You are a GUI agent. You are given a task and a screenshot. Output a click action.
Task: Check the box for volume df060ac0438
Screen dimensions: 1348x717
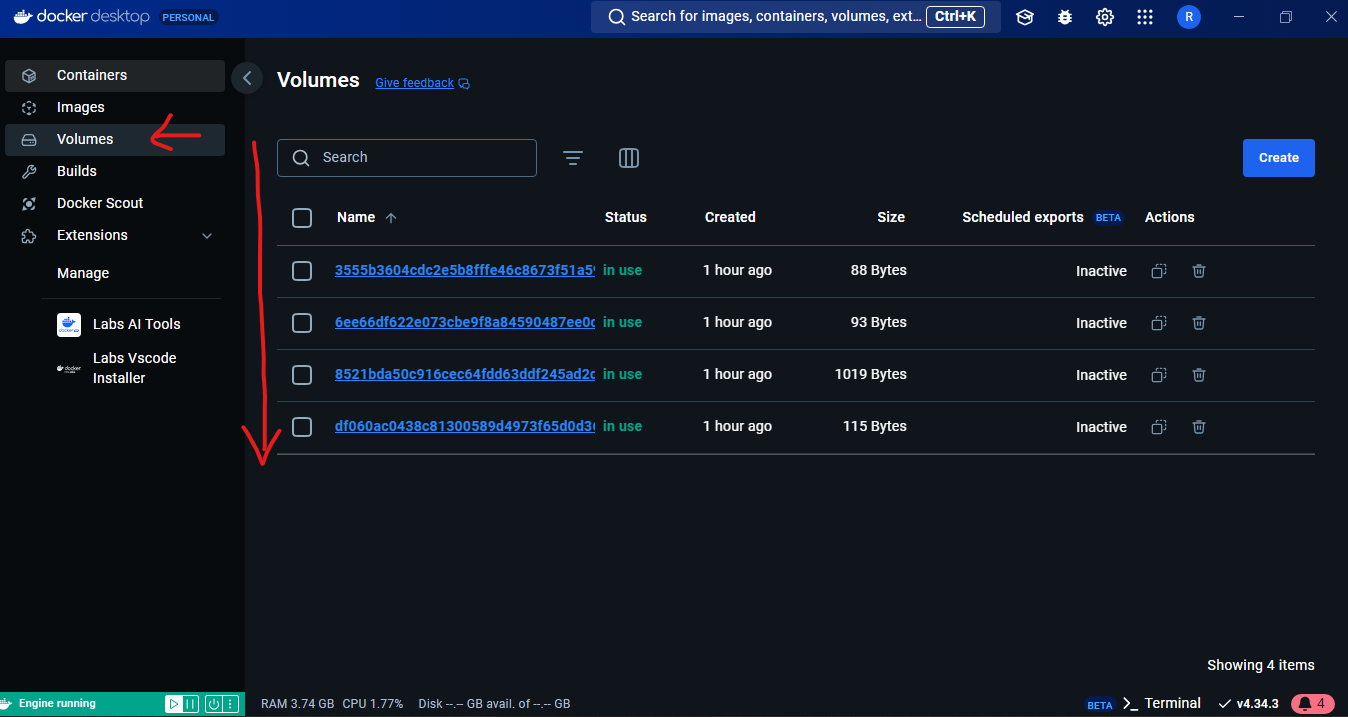(x=302, y=427)
